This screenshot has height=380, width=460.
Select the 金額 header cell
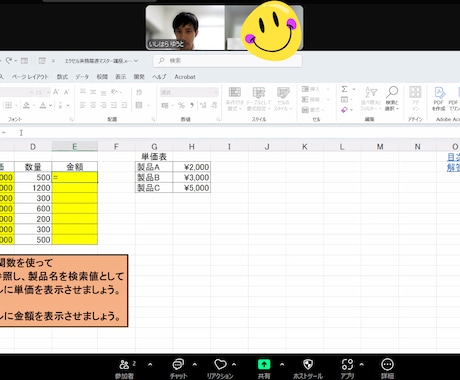point(75,167)
